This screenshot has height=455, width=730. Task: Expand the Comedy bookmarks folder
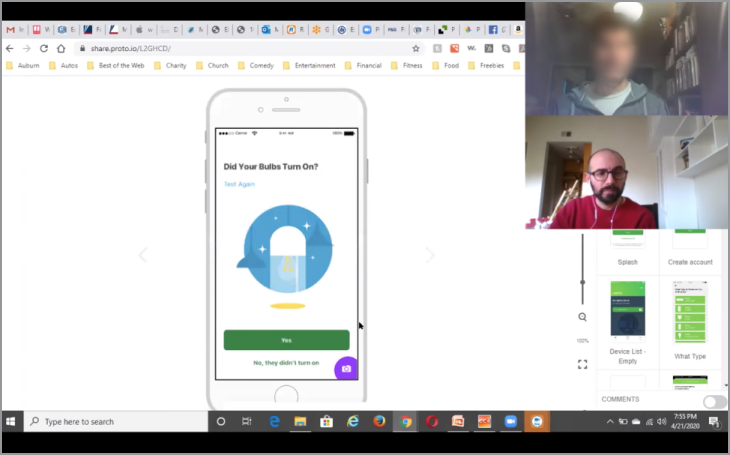coord(256,66)
